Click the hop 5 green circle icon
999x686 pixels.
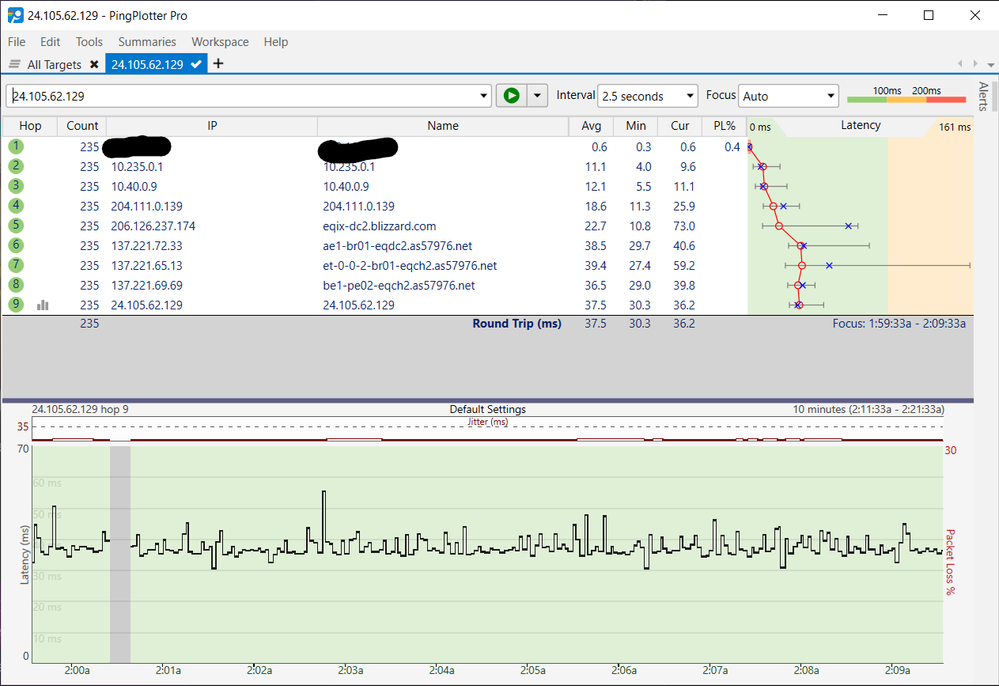(16, 226)
